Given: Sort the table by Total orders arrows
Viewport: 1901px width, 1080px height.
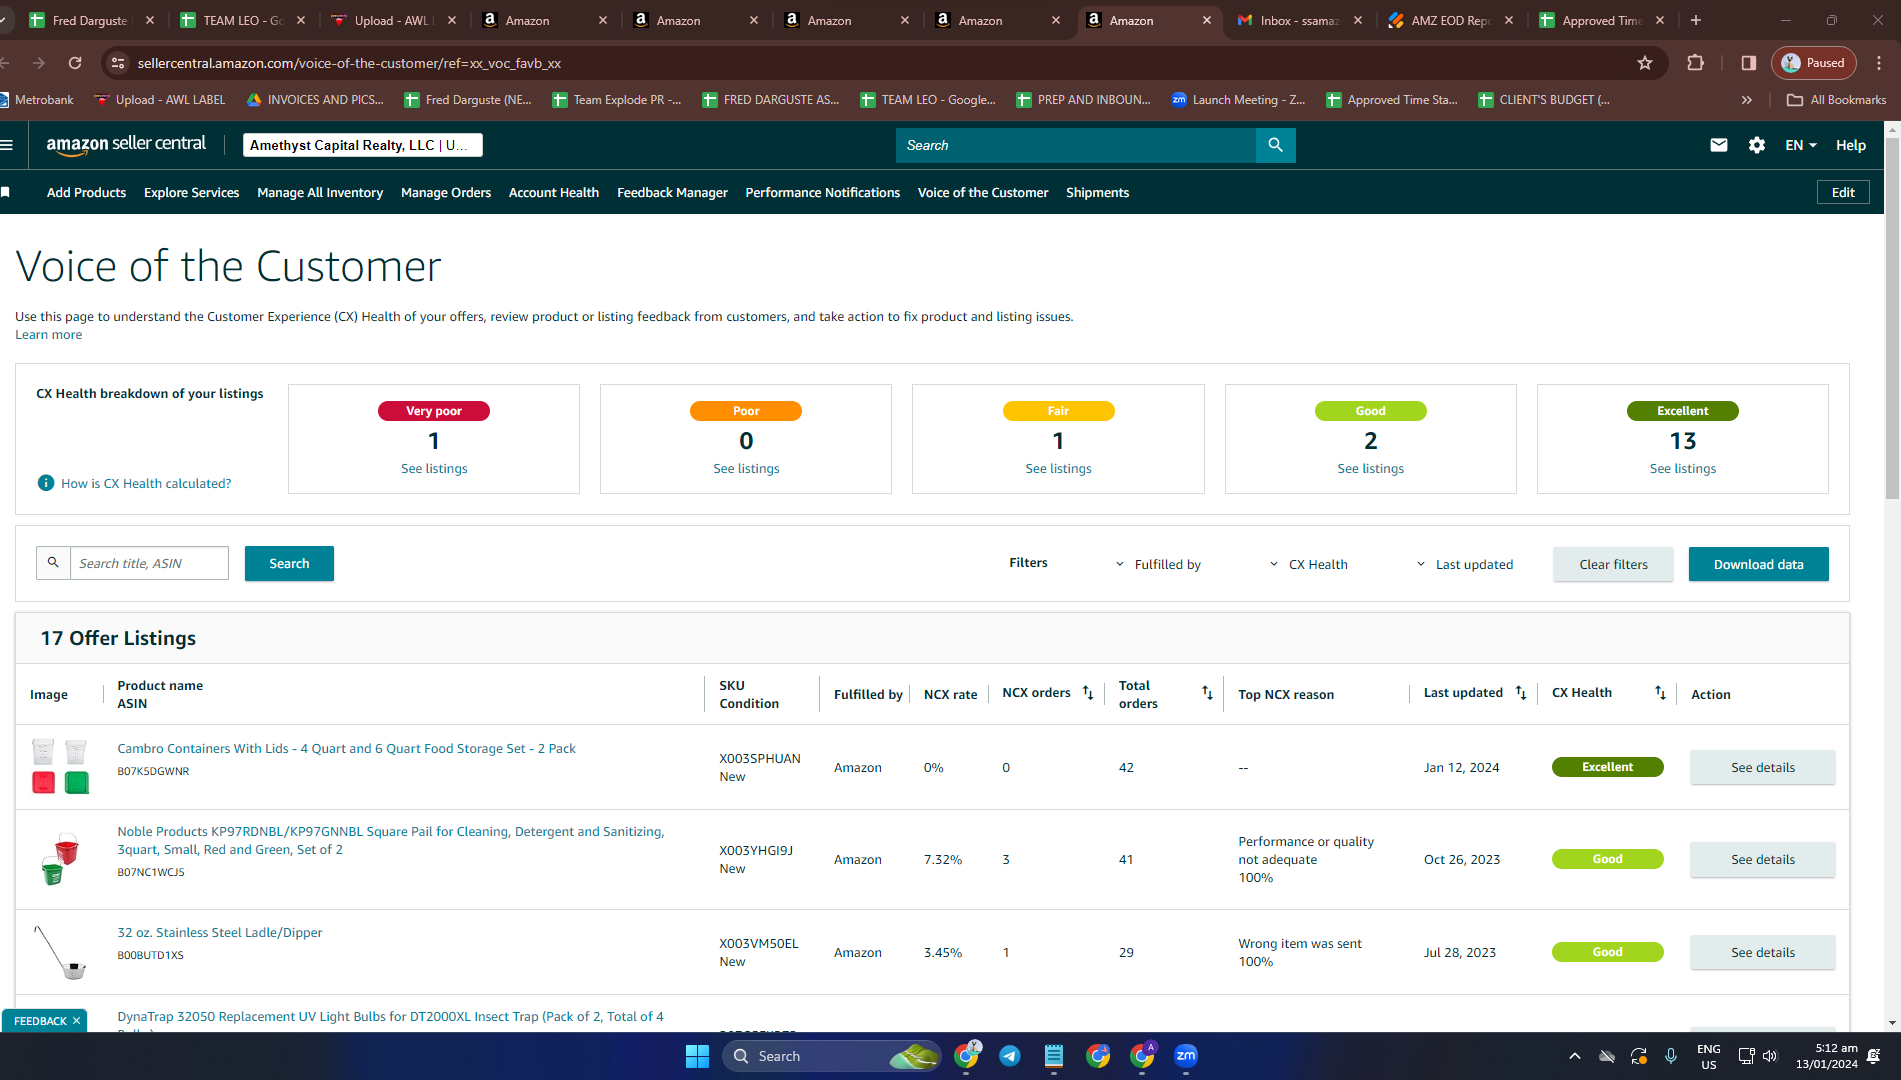Looking at the screenshot, I should 1207,693.
